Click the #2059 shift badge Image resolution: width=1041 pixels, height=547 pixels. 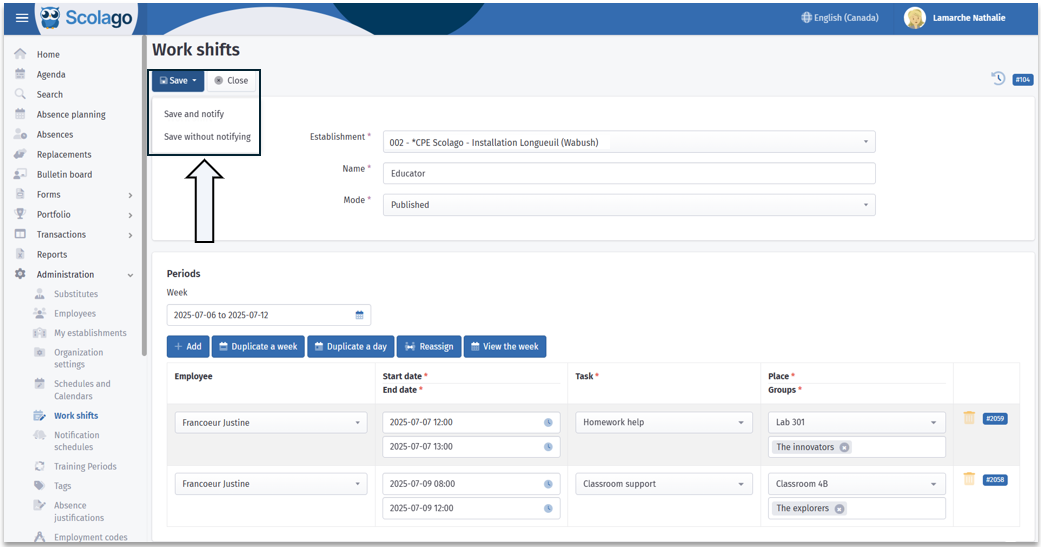pyautogui.click(x=995, y=419)
